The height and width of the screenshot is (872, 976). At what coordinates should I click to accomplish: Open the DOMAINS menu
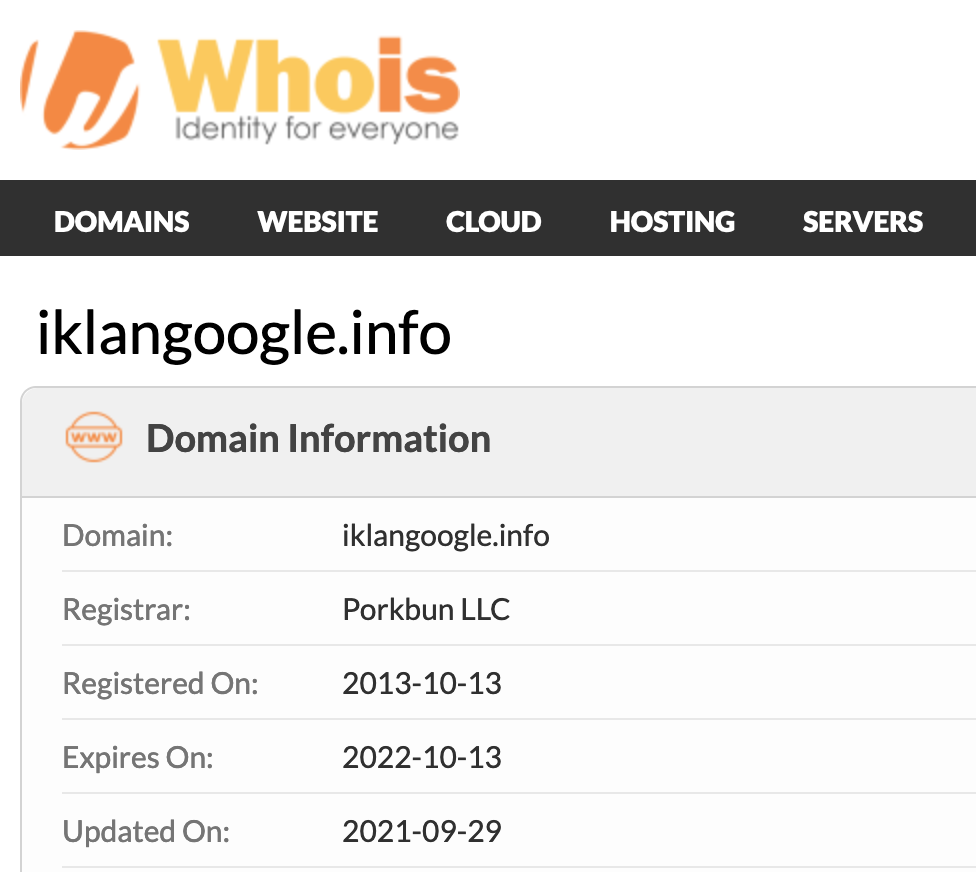[122, 221]
